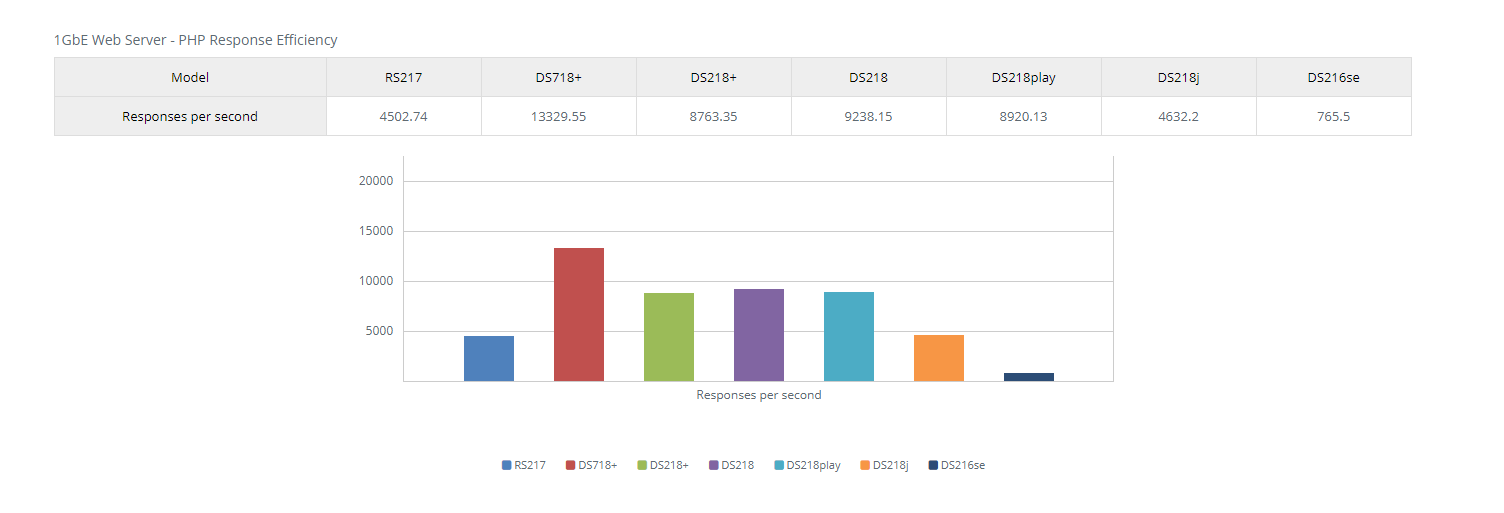Click the blue RS217 bar in chart

pyautogui.click(x=489, y=359)
